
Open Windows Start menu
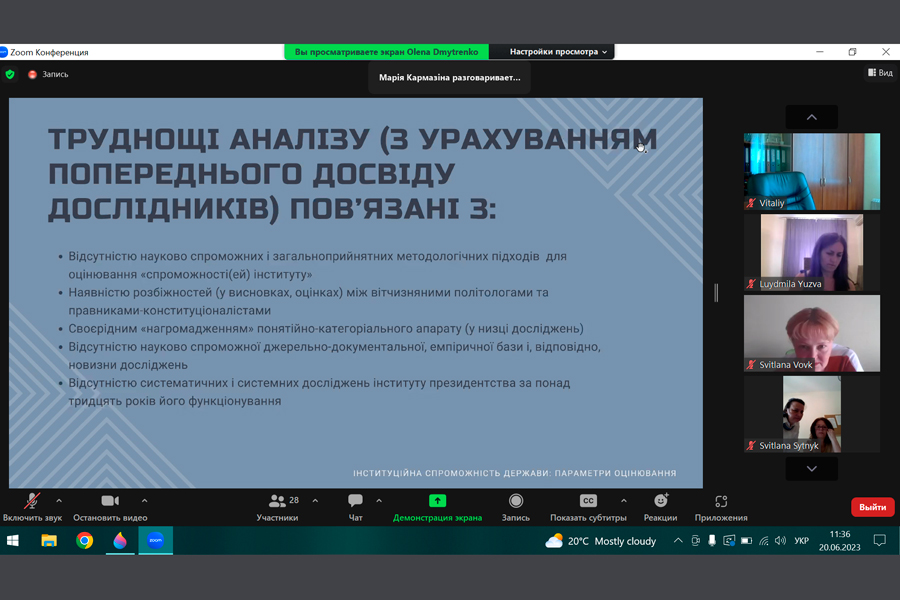pos(13,540)
